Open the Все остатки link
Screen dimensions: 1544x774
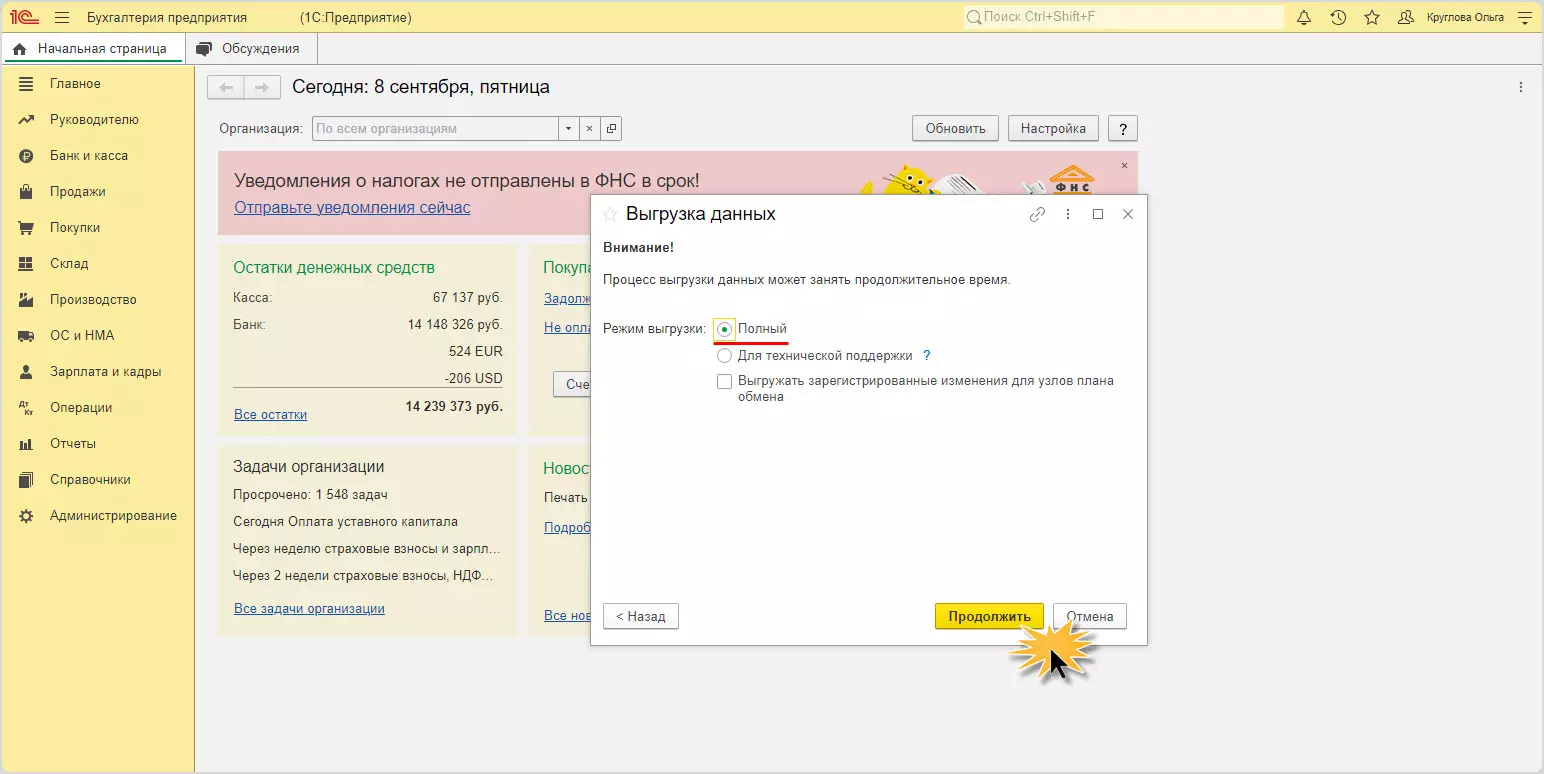coord(270,414)
